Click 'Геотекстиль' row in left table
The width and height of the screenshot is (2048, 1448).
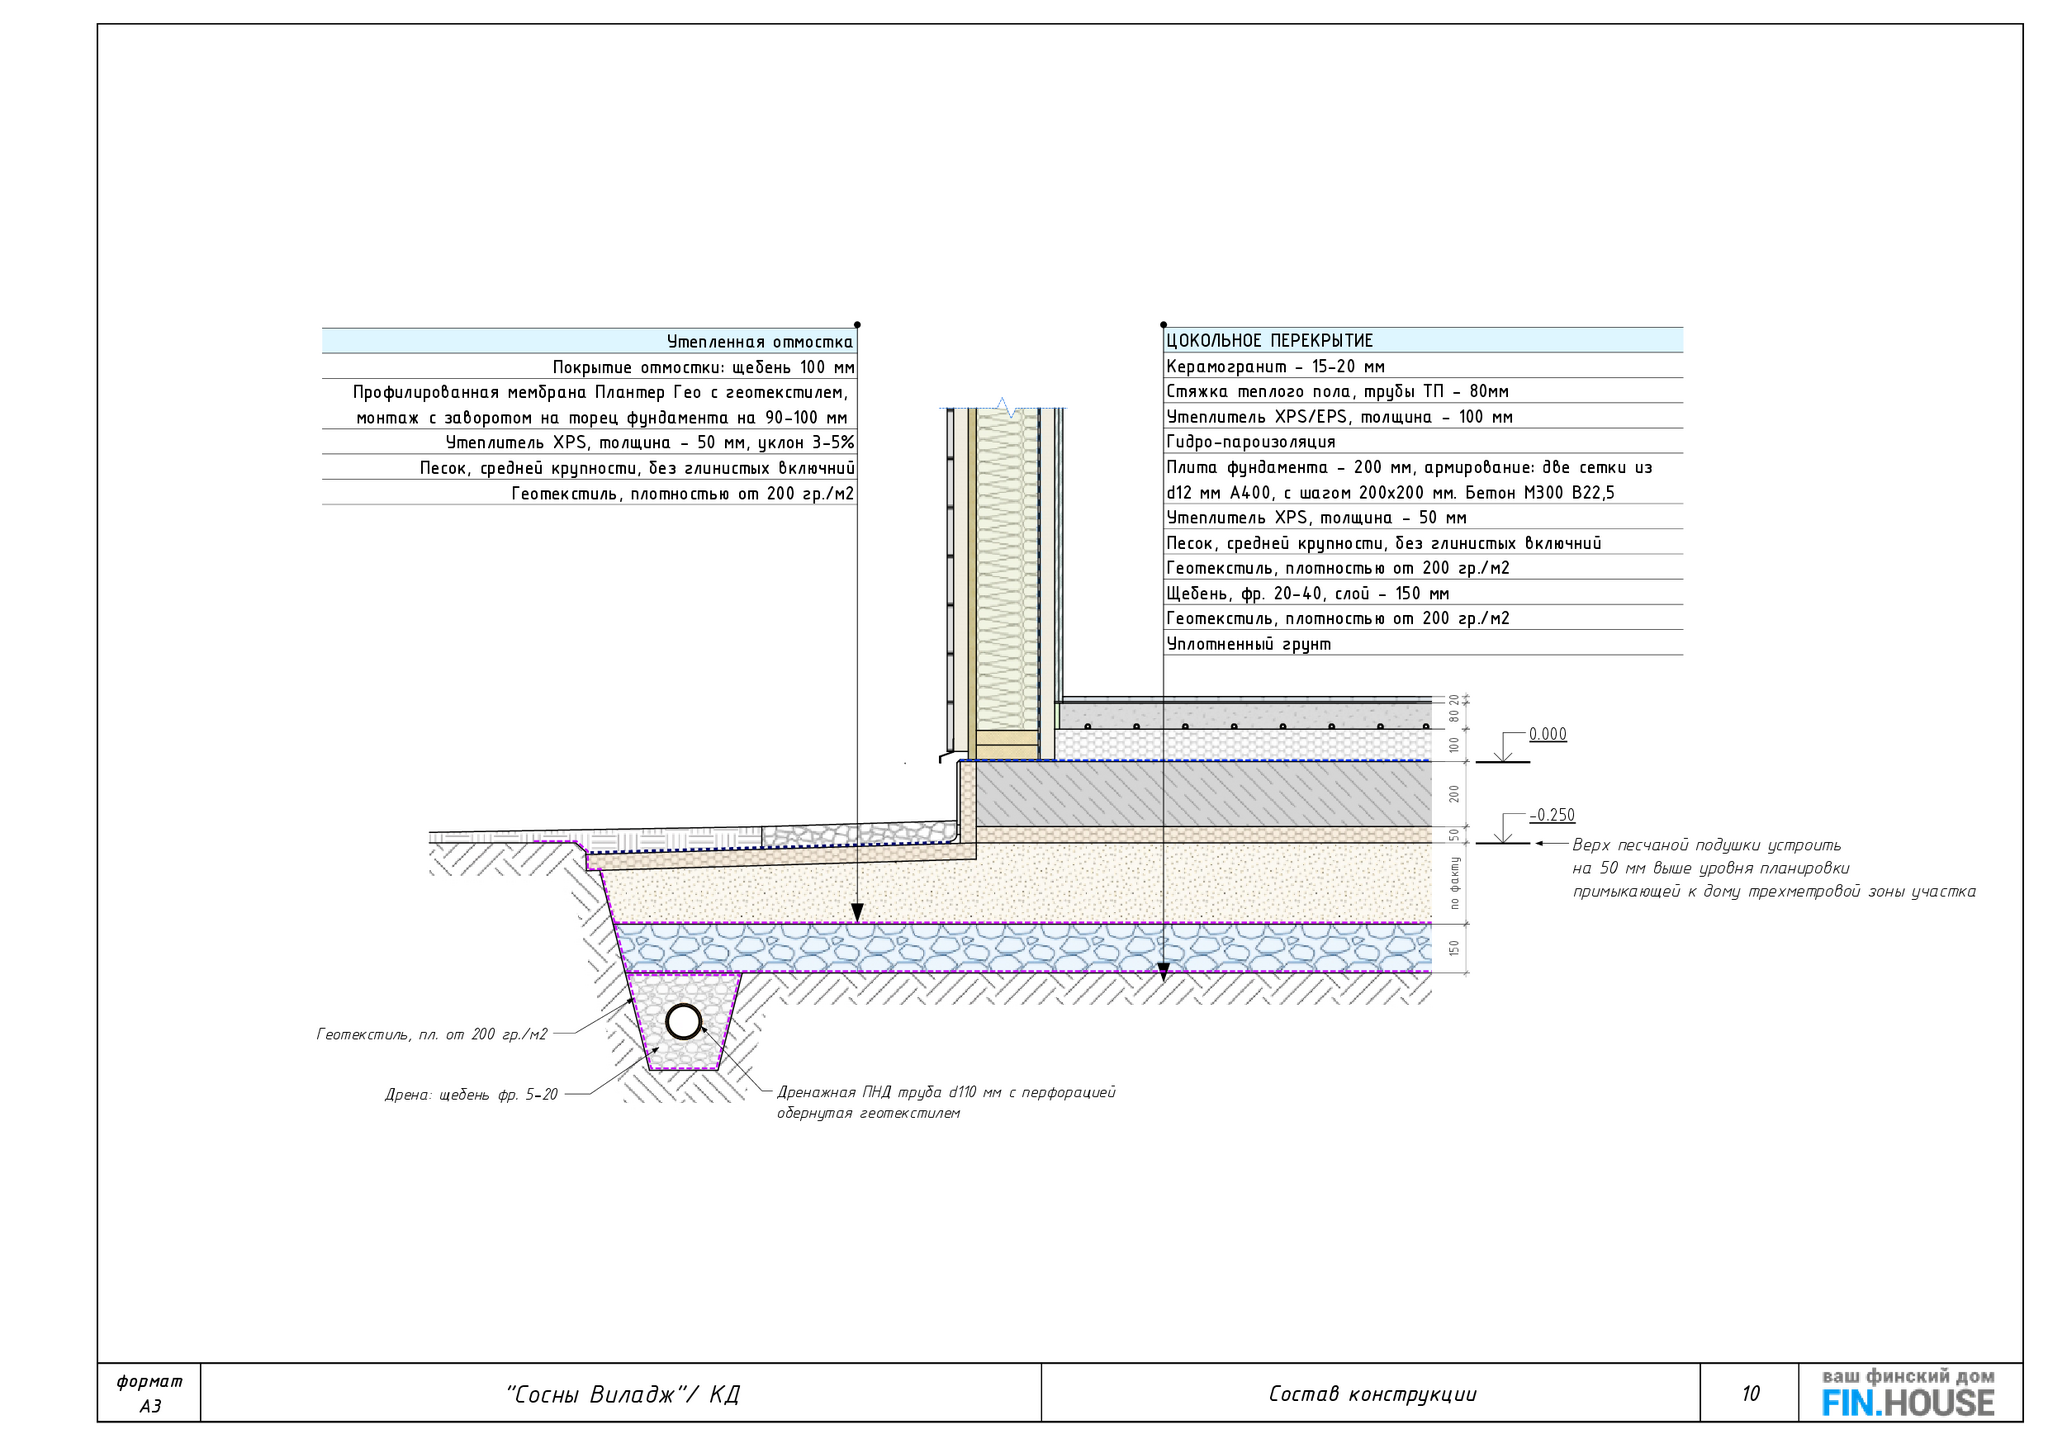589,493
